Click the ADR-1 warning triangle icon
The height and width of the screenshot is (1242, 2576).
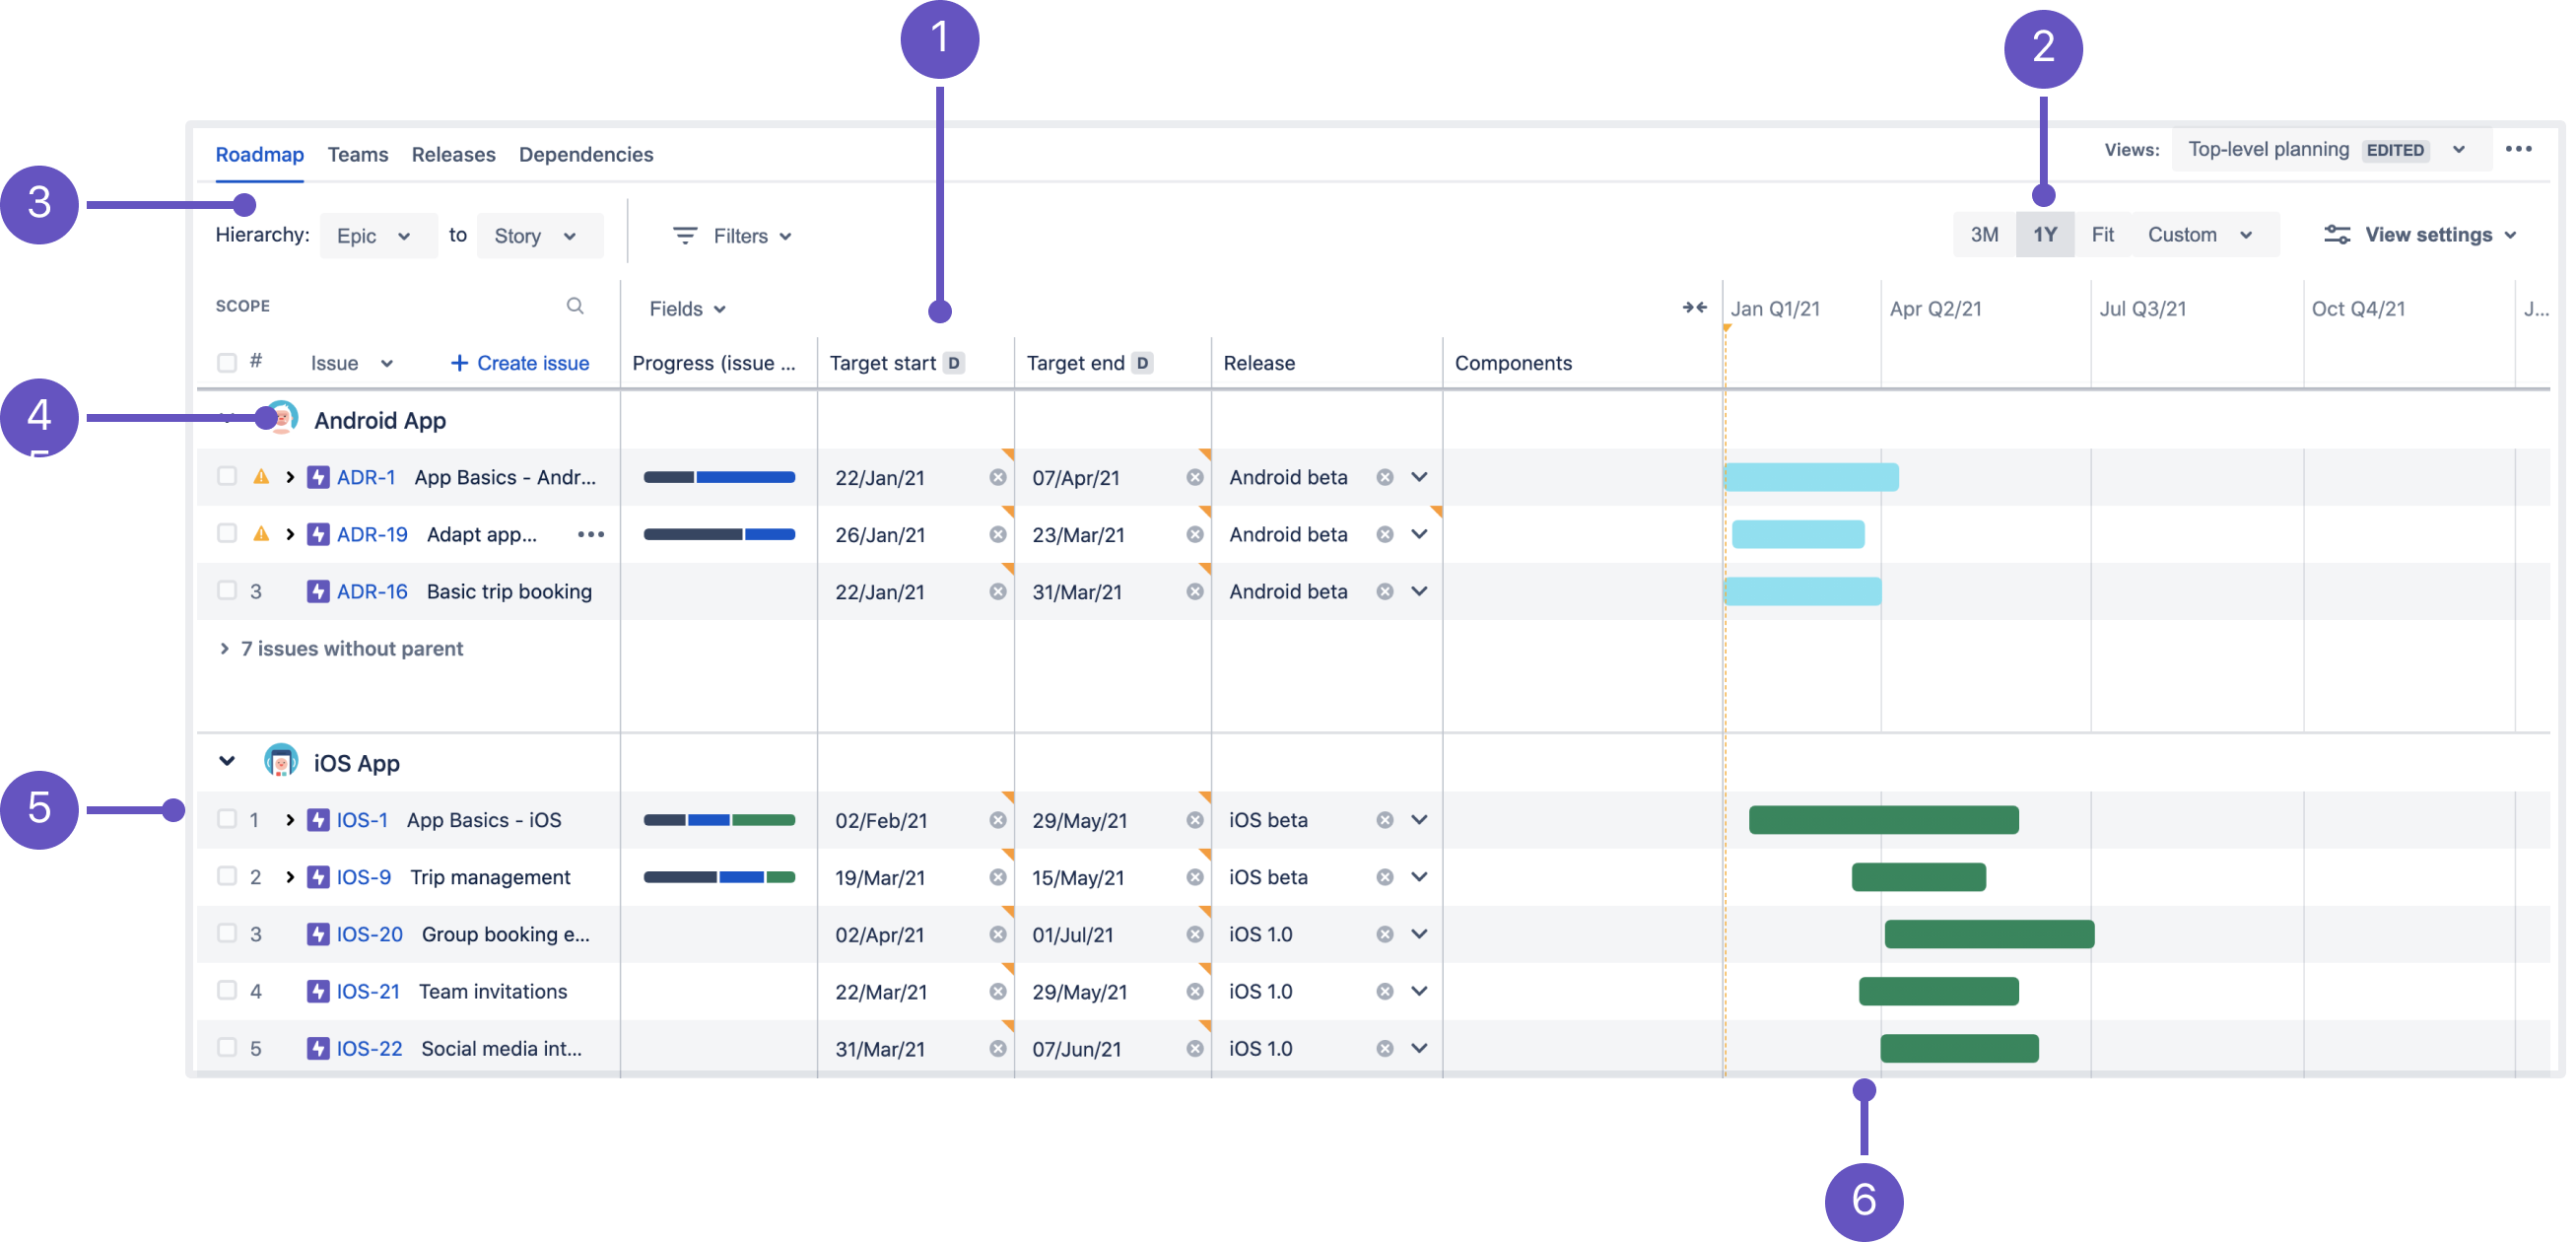(261, 477)
